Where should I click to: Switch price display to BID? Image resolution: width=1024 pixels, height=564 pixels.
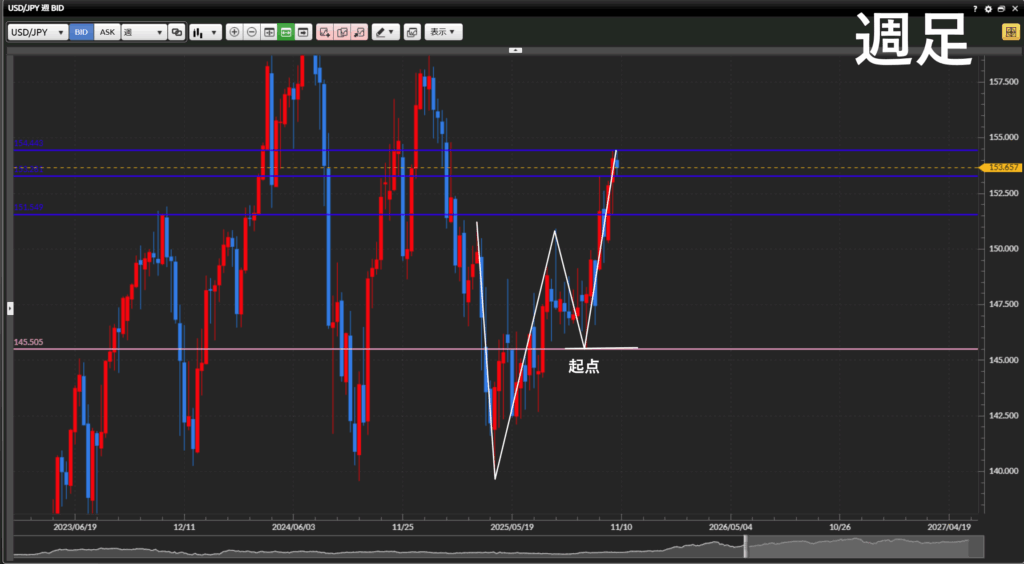[x=81, y=32]
